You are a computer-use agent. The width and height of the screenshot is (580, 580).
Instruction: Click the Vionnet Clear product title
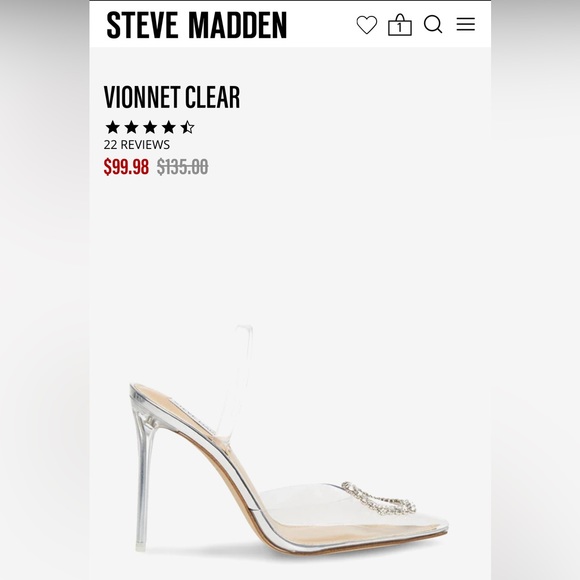point(172,97)
